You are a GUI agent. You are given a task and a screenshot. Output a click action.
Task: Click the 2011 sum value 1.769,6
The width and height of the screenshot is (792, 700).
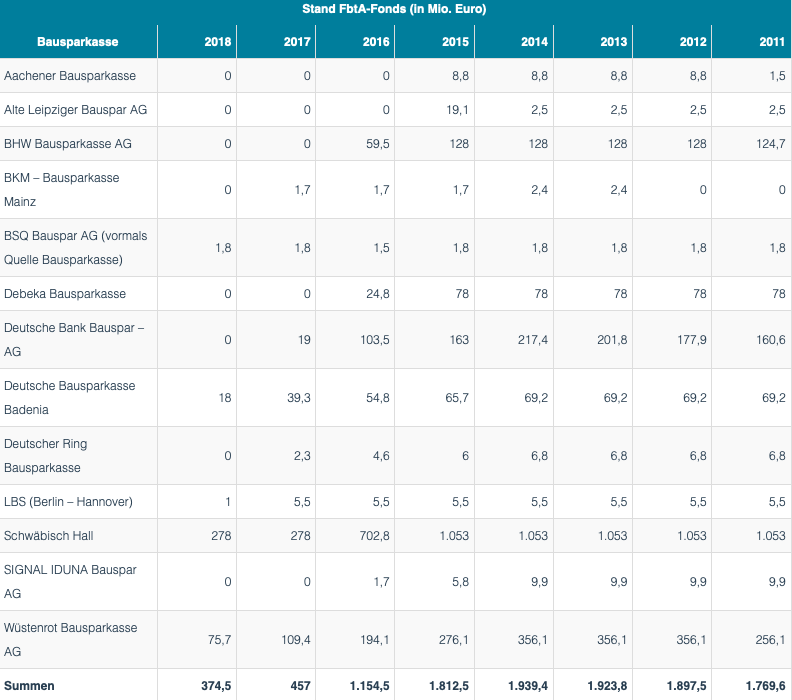coord(766,686)
